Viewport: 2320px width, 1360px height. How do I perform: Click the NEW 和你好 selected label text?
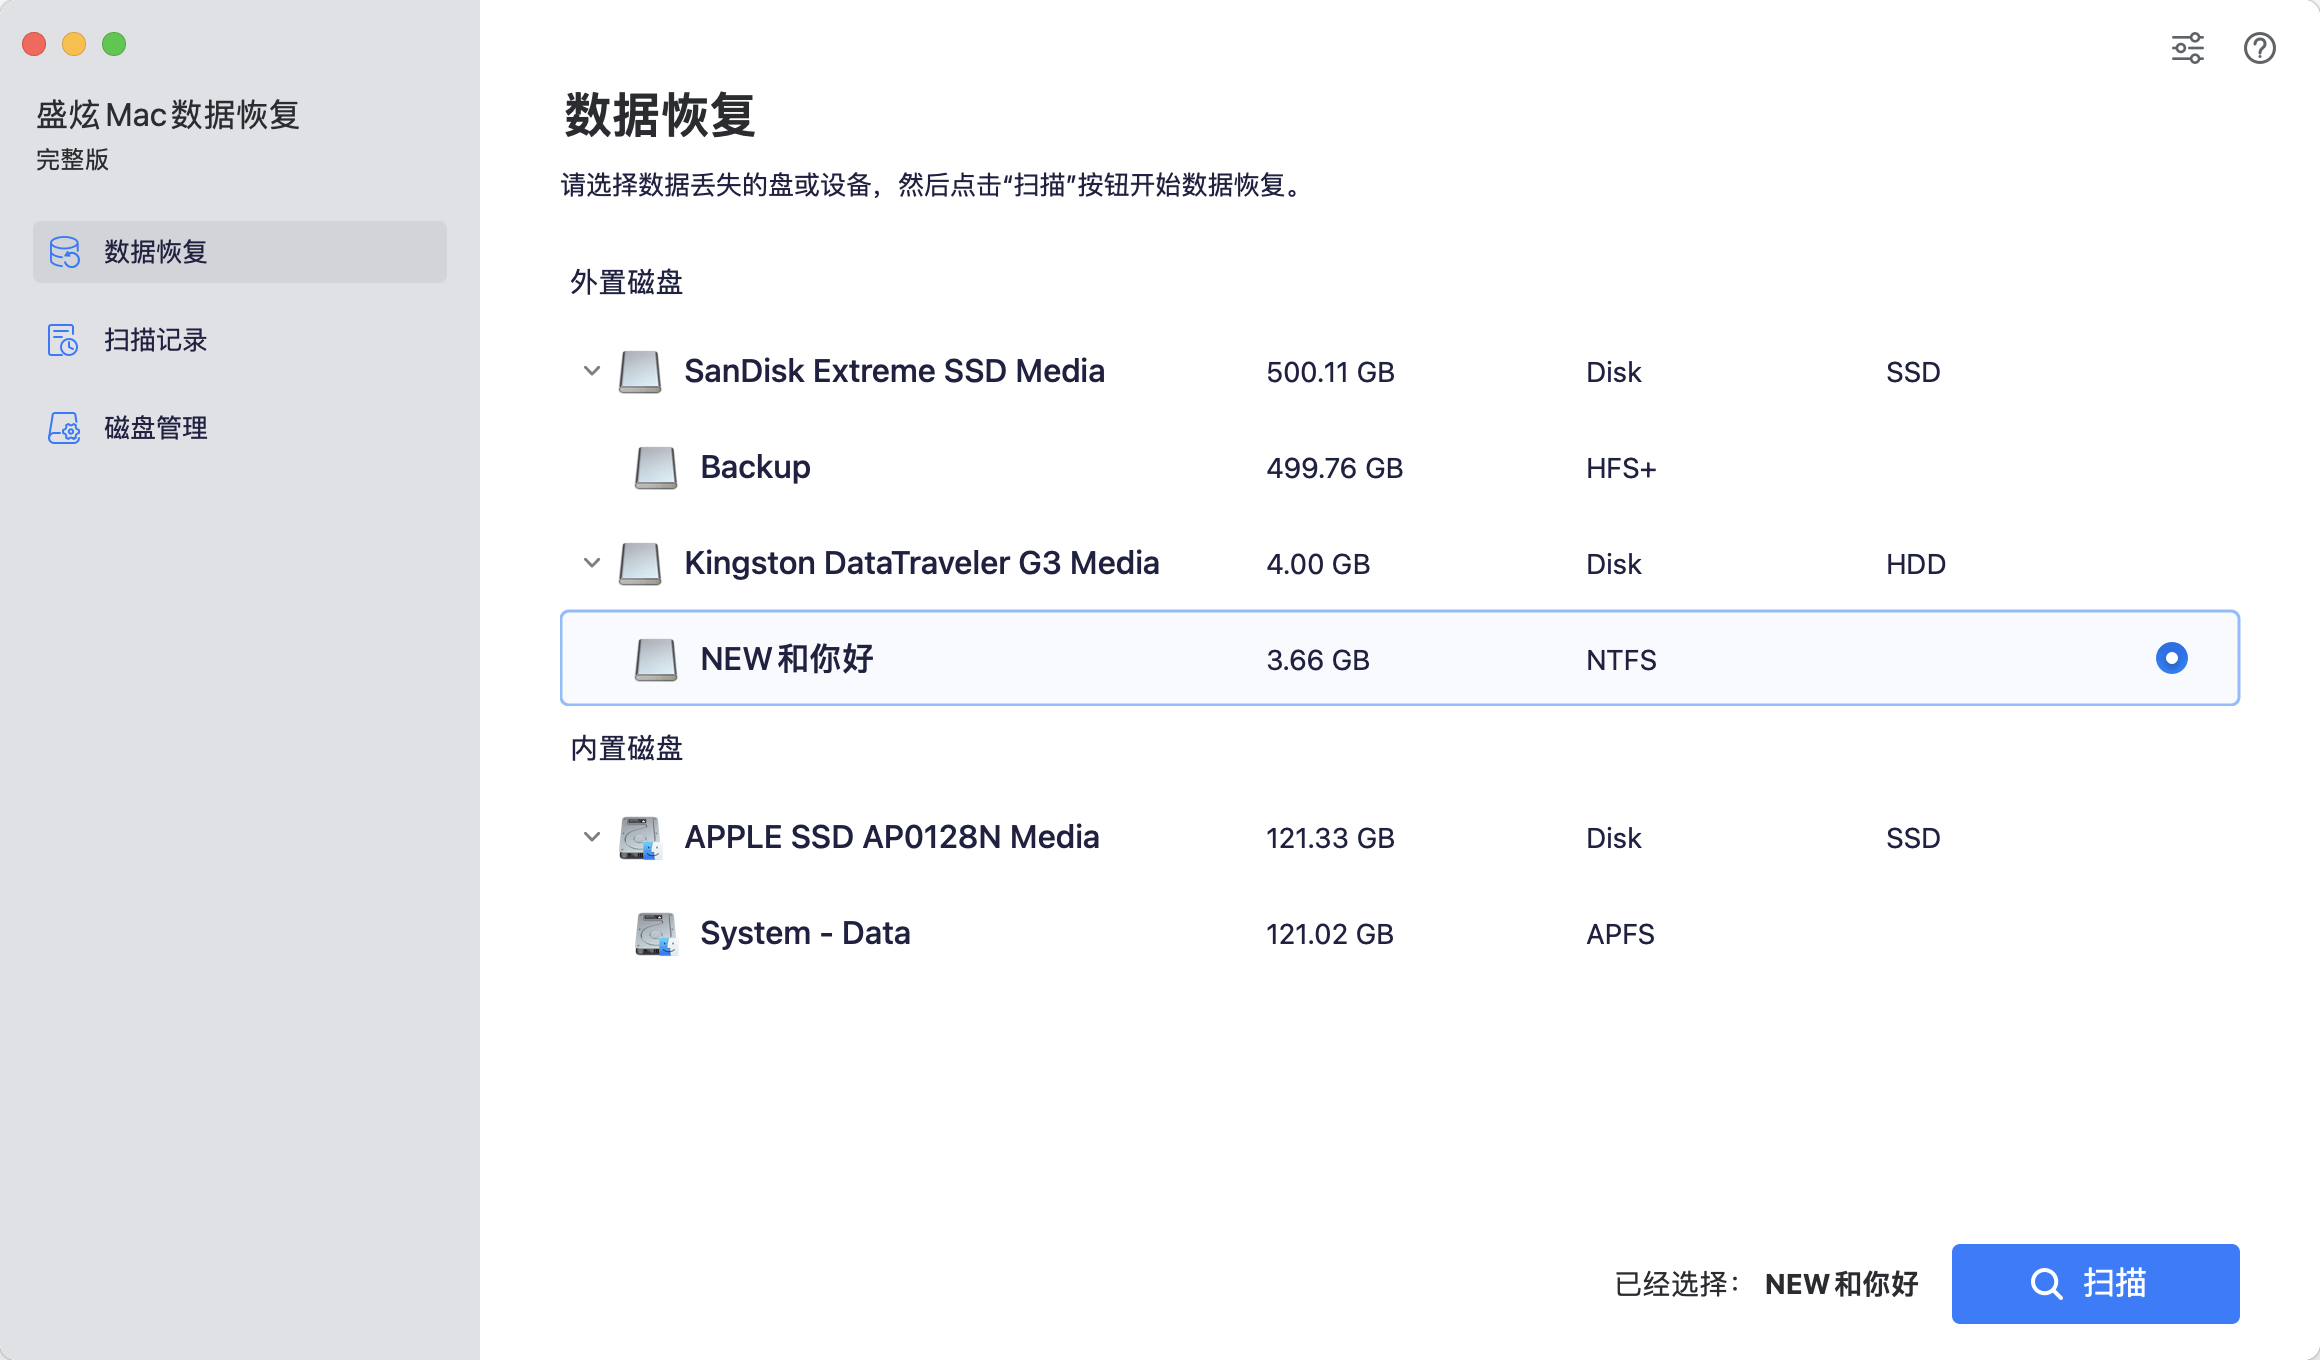pos(1840,1284)
